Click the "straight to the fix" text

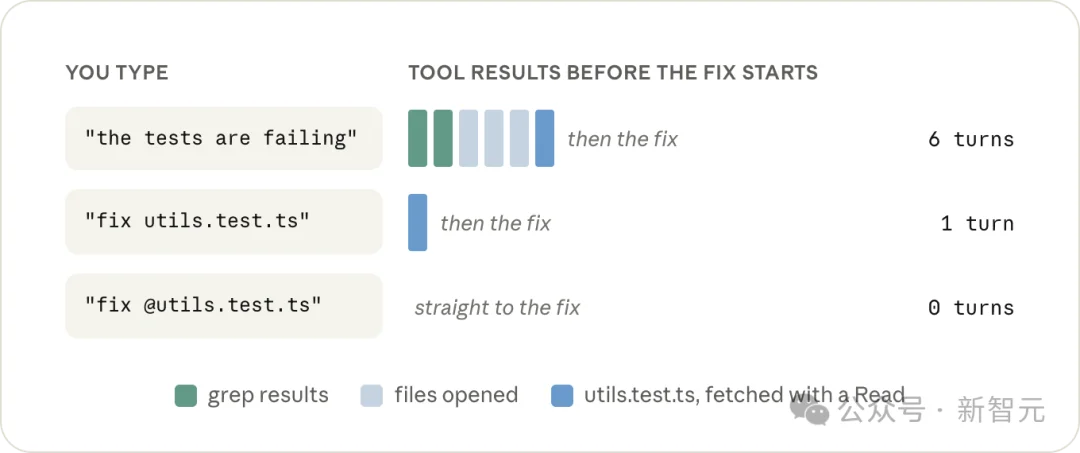coord(497,308)
